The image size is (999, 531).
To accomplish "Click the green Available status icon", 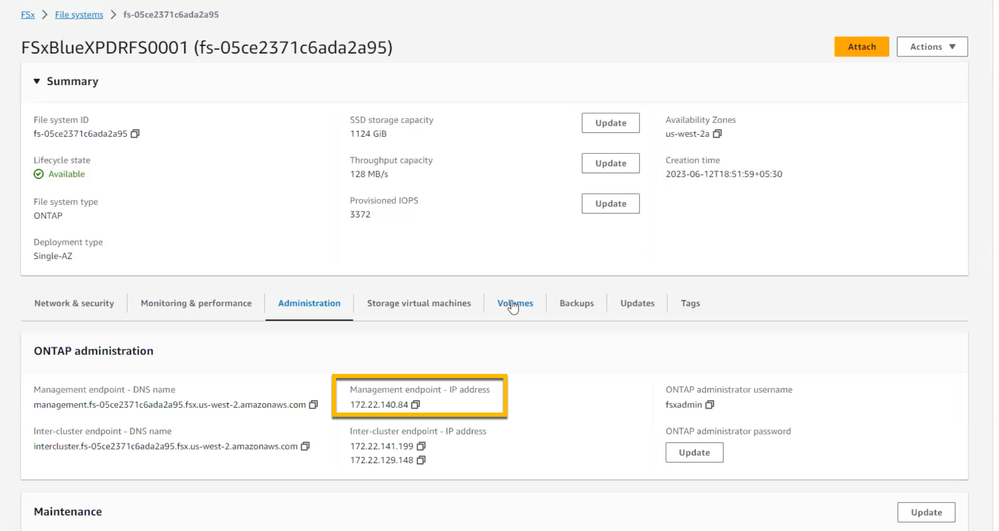I will [39, 174].
